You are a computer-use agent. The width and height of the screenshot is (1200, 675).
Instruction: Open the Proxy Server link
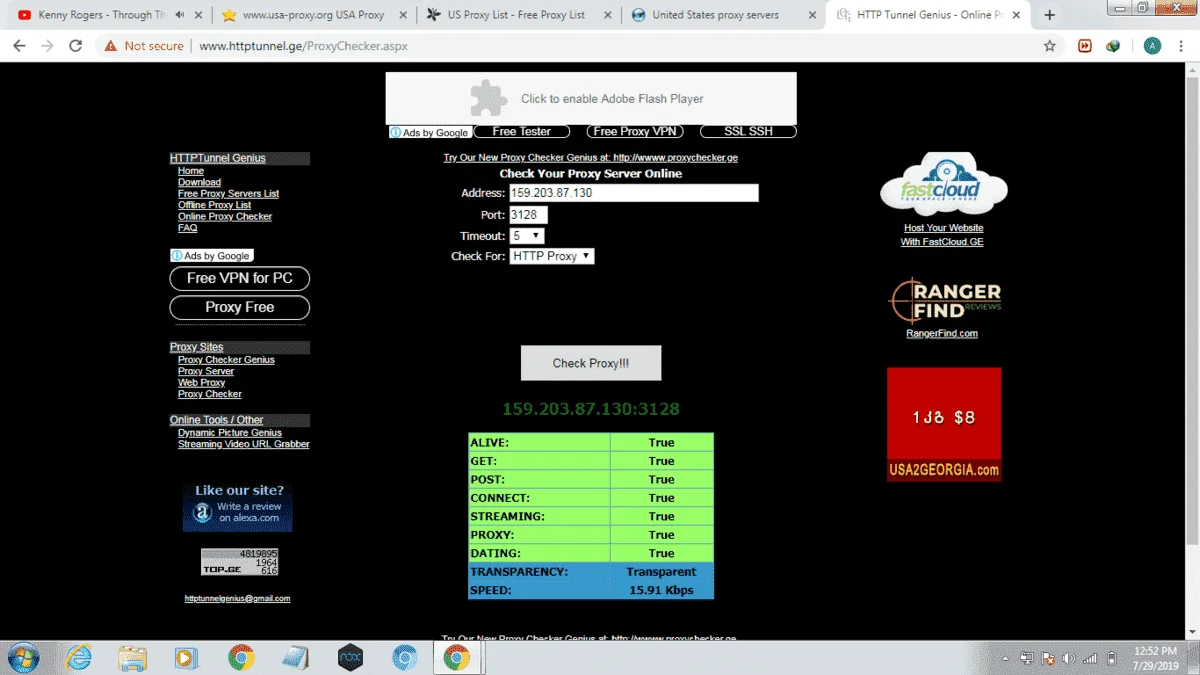[x=206, y=371]
